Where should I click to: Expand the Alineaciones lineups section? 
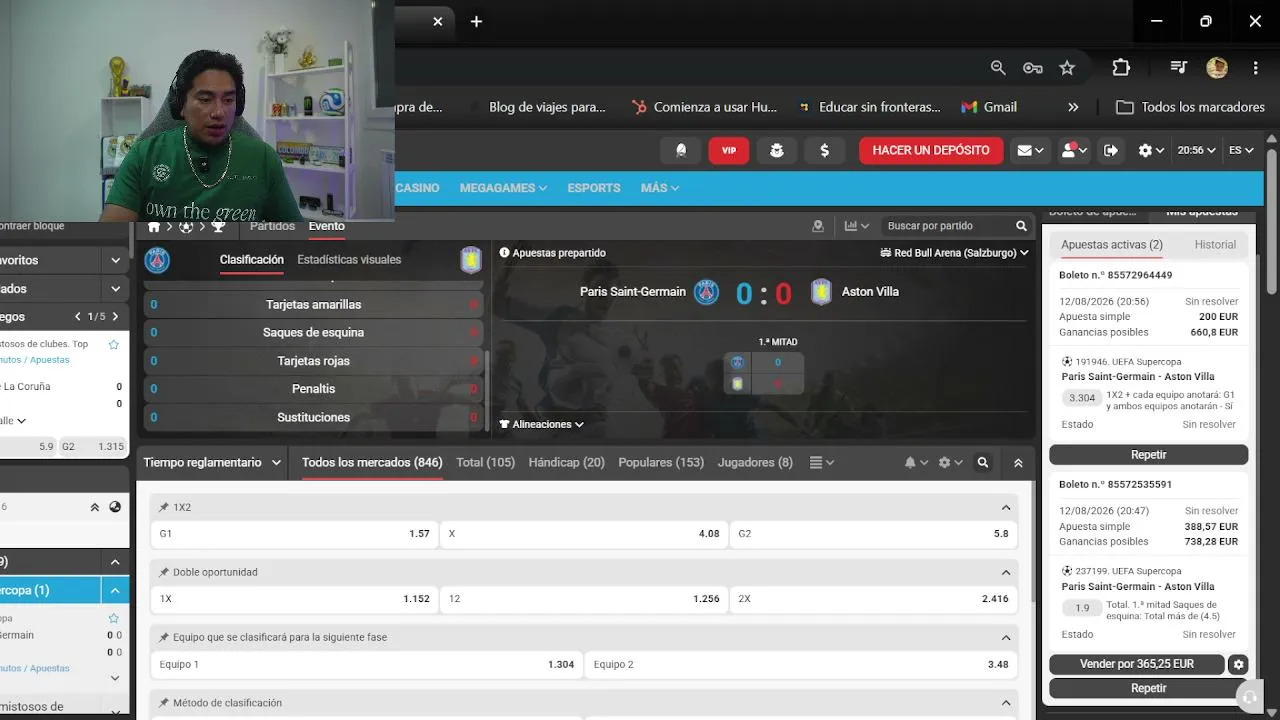541,424
